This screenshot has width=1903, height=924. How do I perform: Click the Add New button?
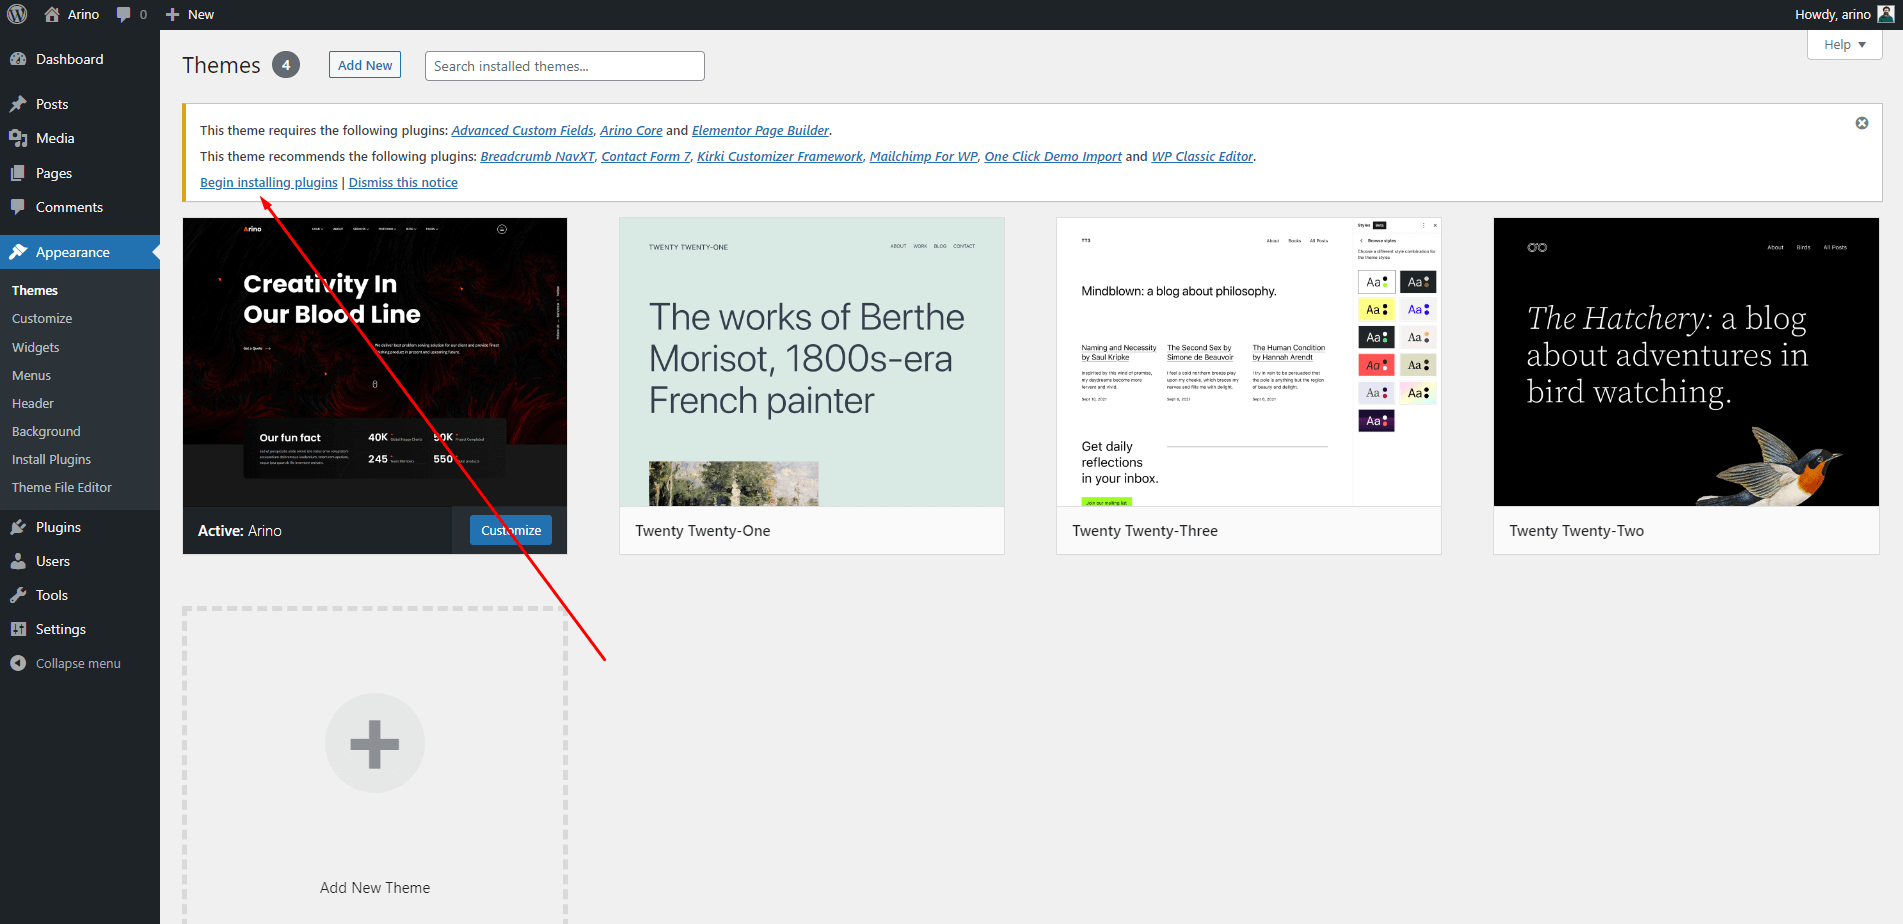coord(365,65)
